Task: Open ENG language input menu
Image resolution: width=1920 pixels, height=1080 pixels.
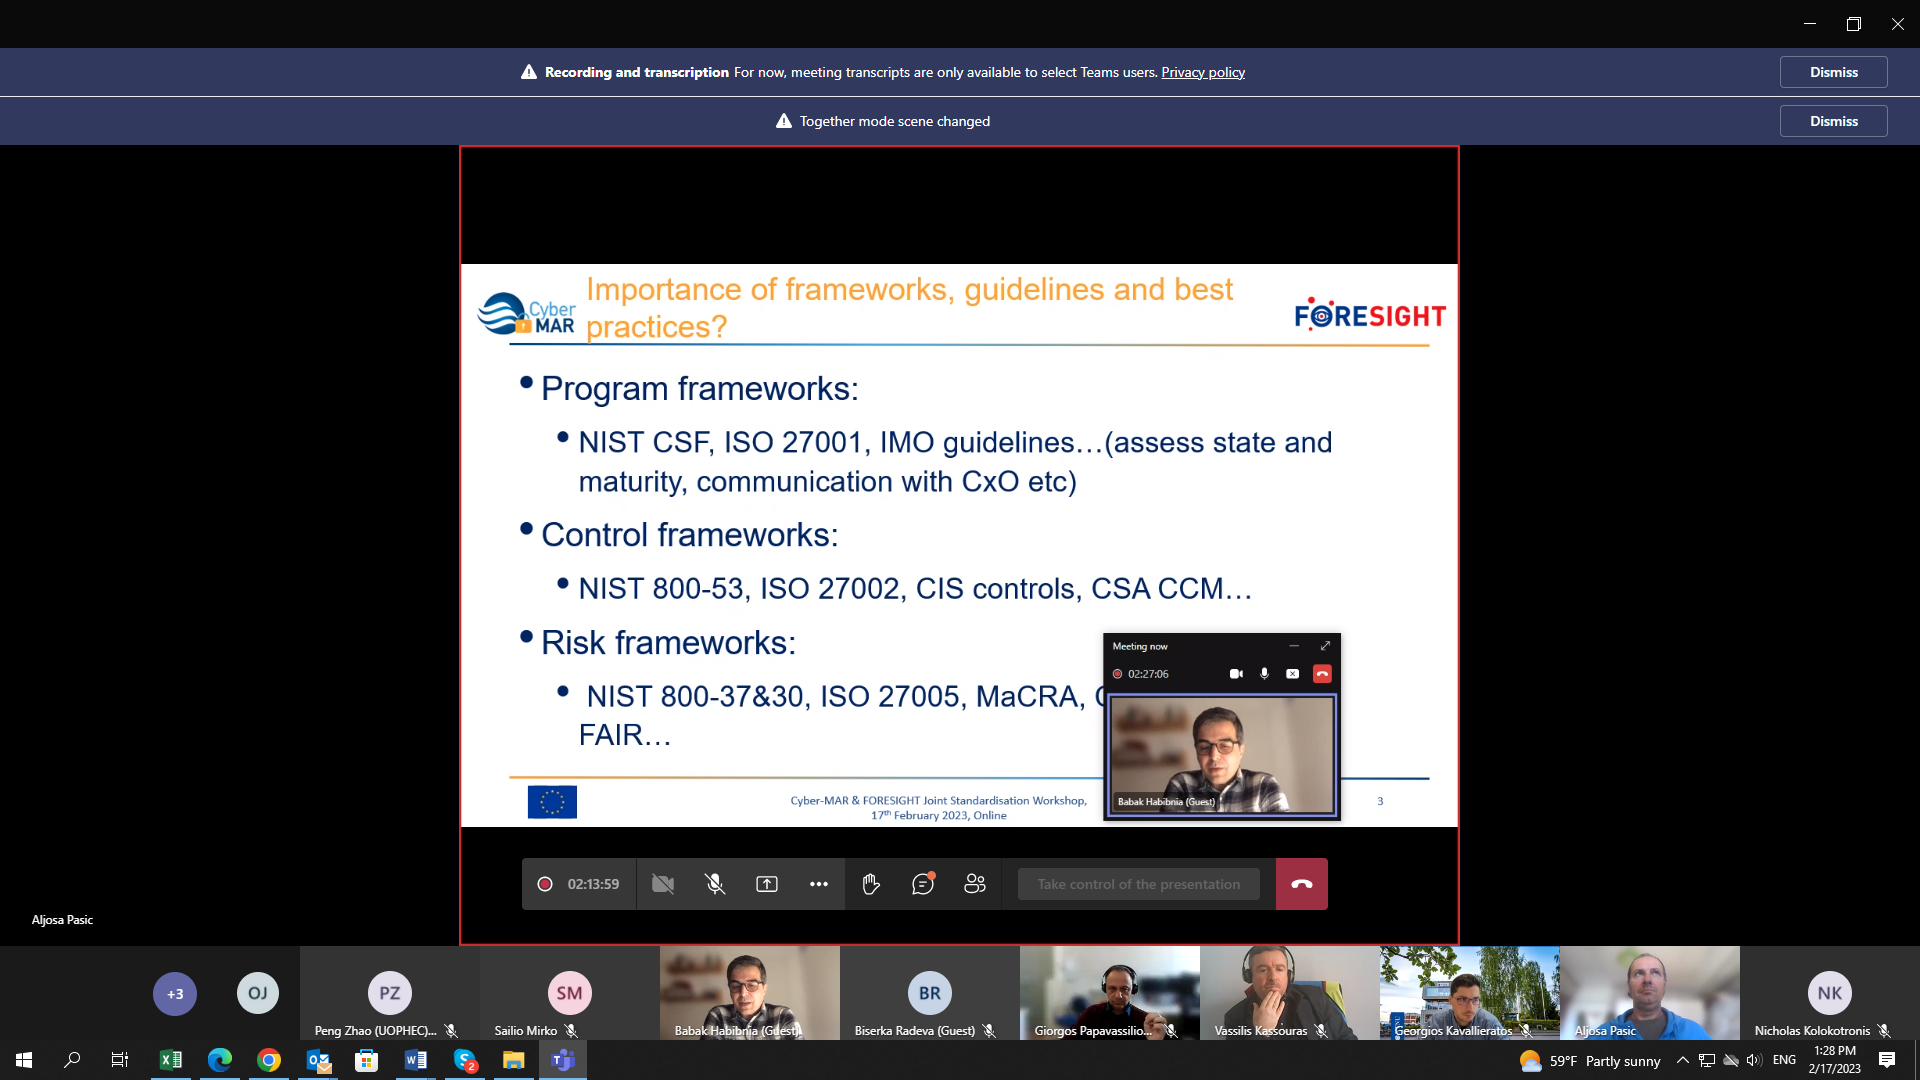Action: click(1784, 1060)
